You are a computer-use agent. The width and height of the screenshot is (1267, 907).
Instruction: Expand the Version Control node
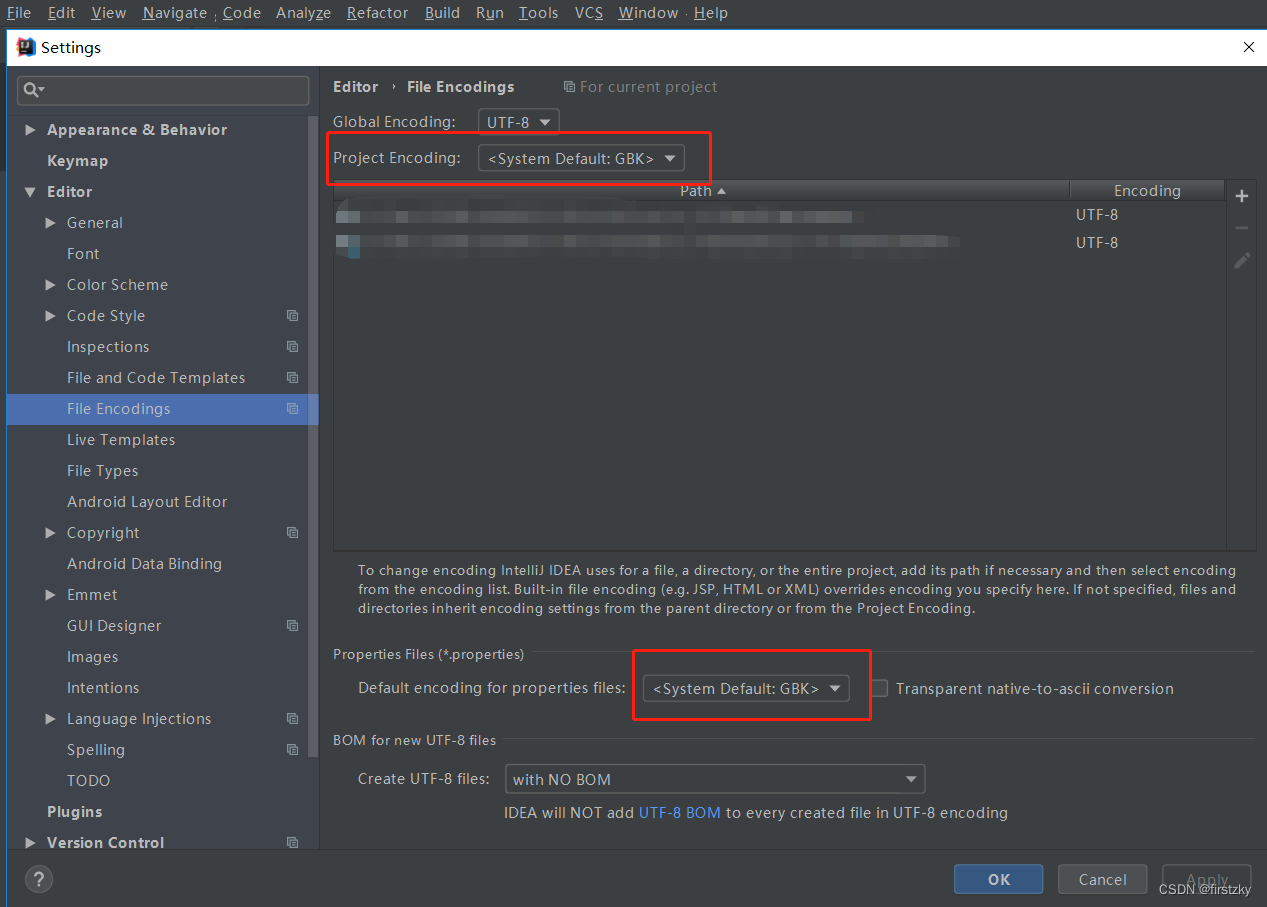(x=30, y=843)
